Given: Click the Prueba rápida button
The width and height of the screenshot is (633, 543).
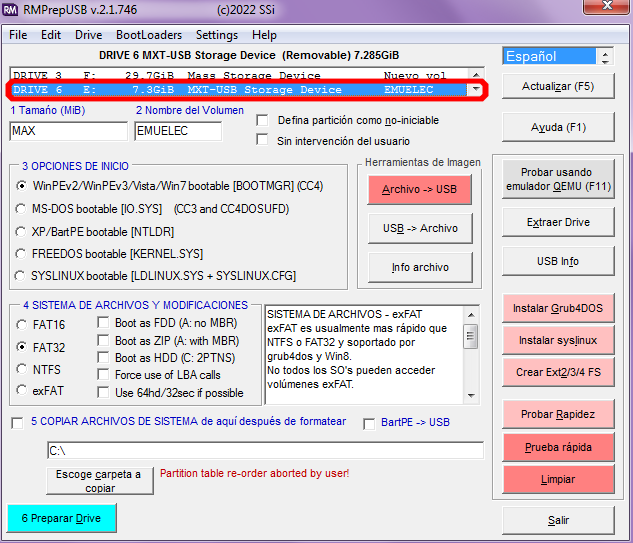Looking at the screenshot, I should (x=558, y=447).
